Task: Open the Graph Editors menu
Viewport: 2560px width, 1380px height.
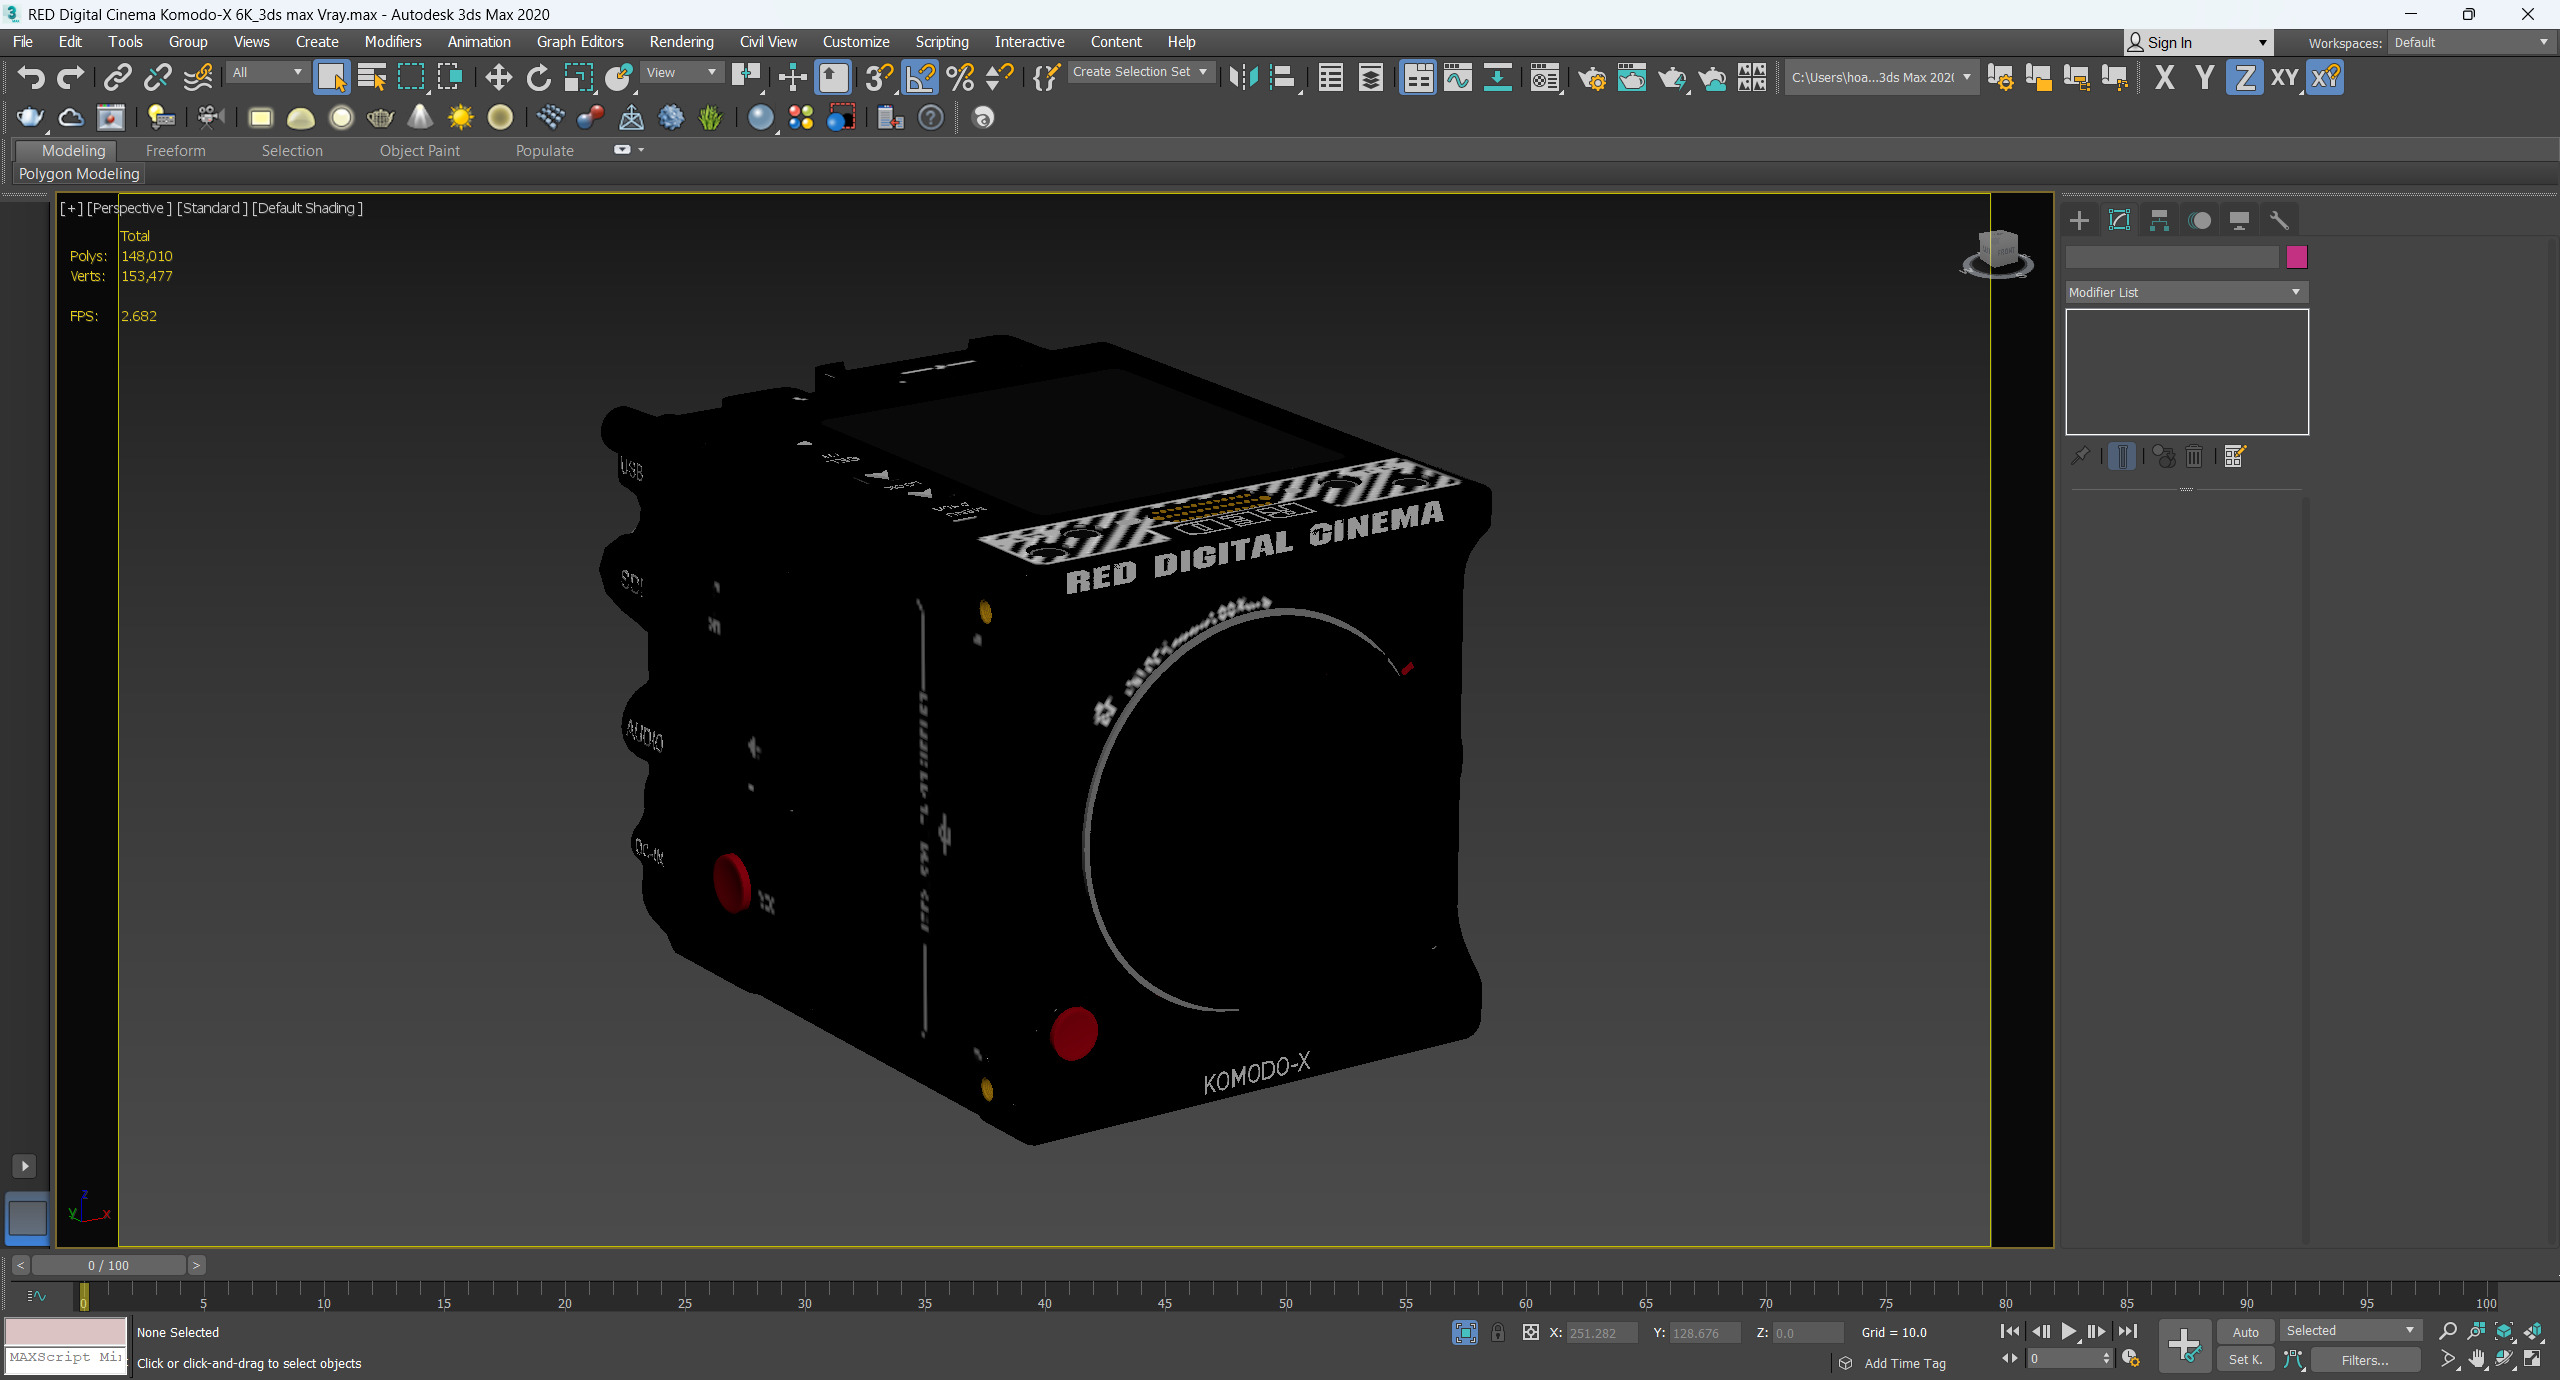Action: [580, 42]
